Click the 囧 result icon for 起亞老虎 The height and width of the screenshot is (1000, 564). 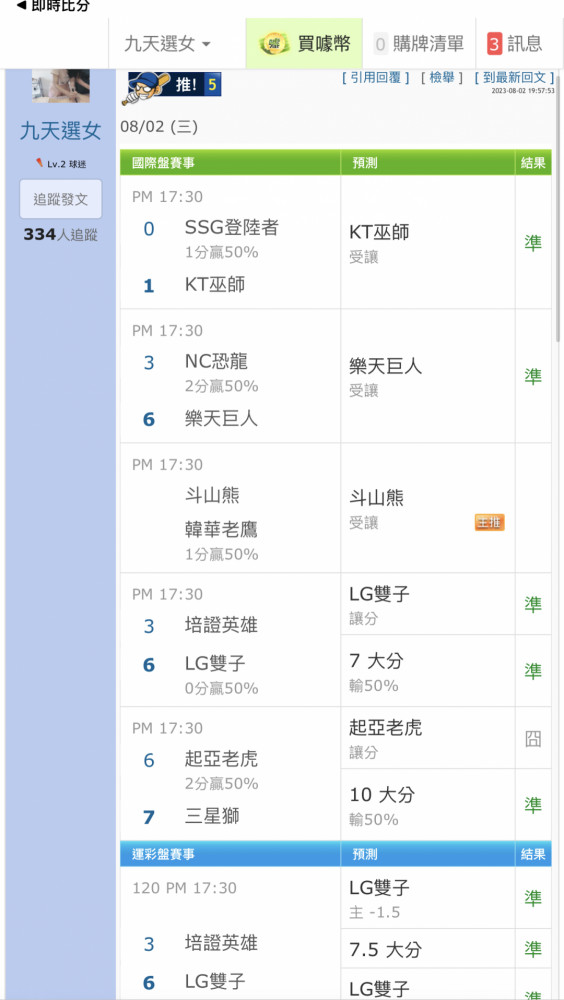click(533, 738)
